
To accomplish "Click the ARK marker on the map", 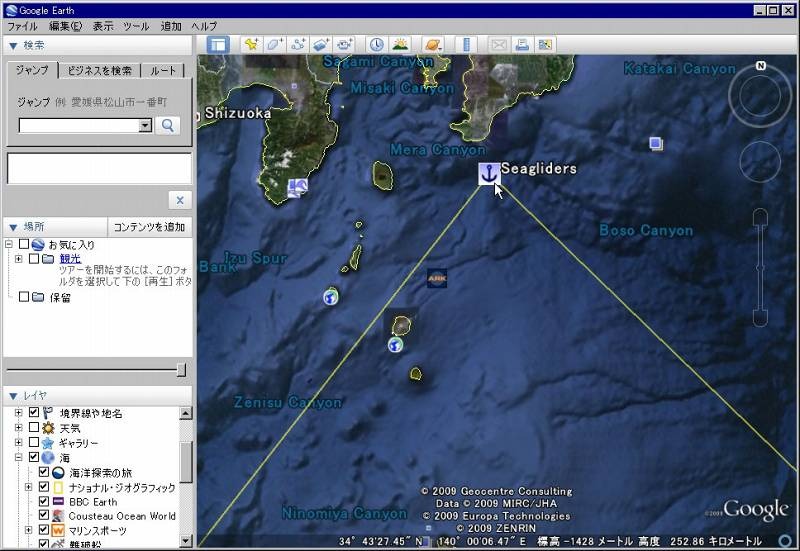I will pyautogui.click(x=437, y=279).
